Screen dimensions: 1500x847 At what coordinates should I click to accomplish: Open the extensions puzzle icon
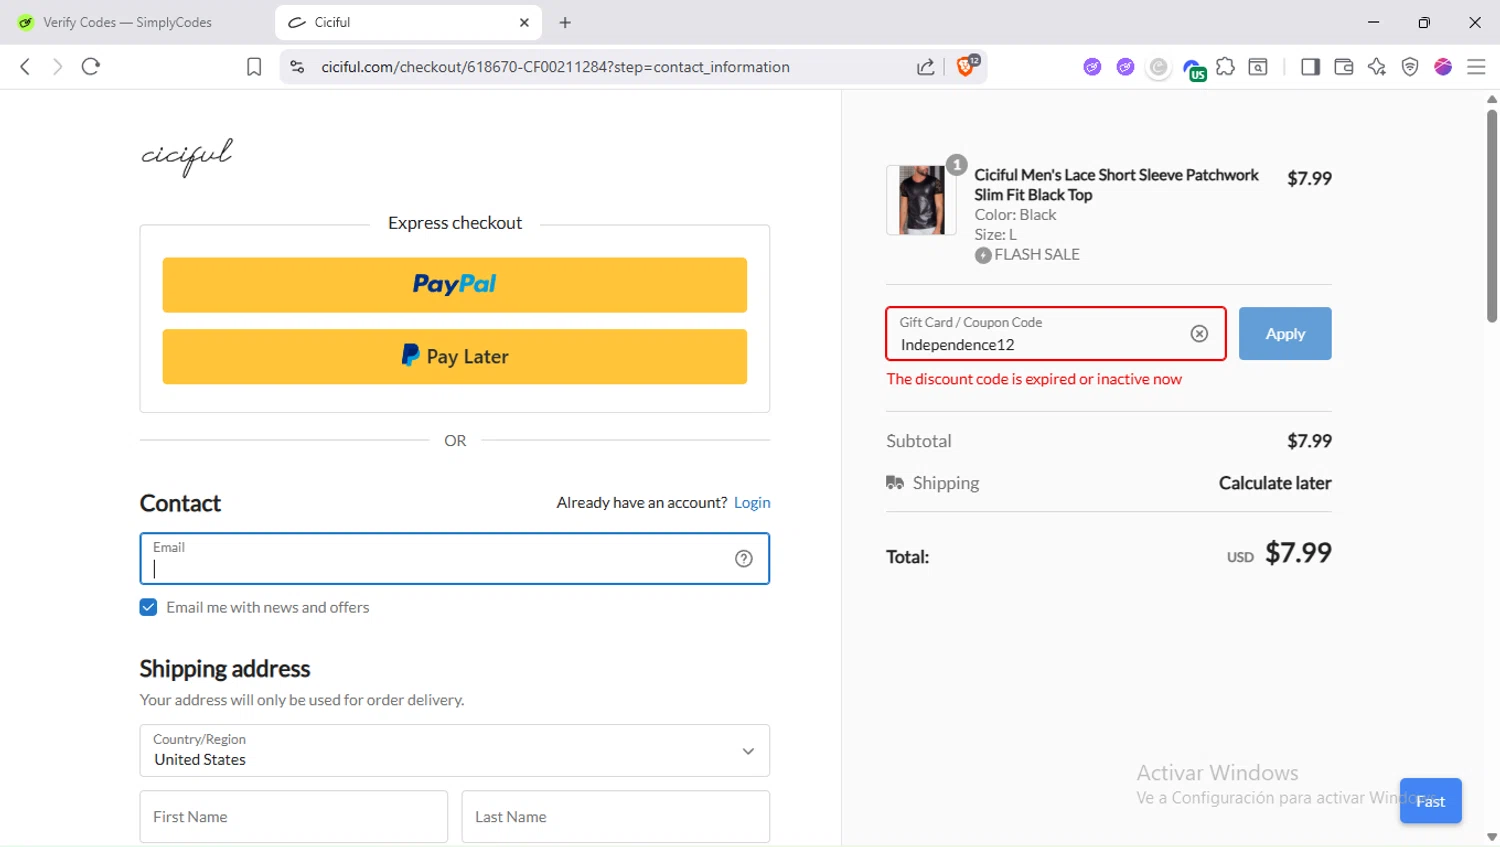pos(1225,67)
